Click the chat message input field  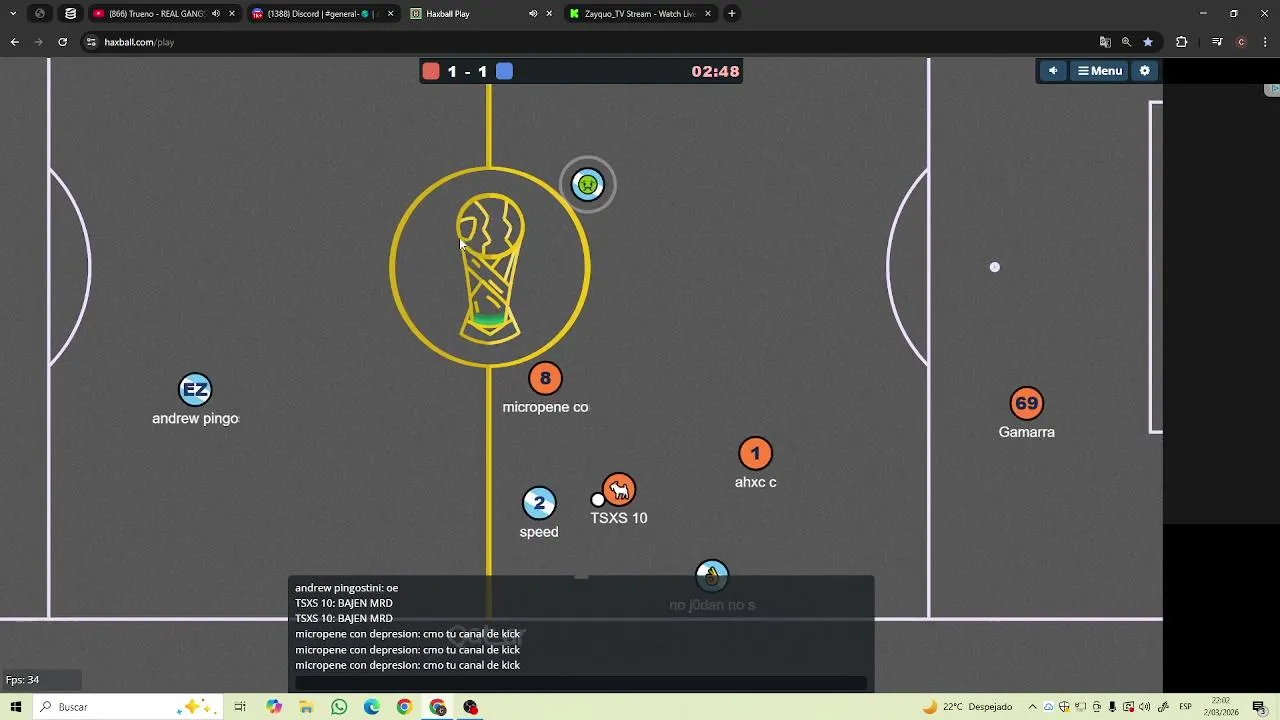coord(581,683)
